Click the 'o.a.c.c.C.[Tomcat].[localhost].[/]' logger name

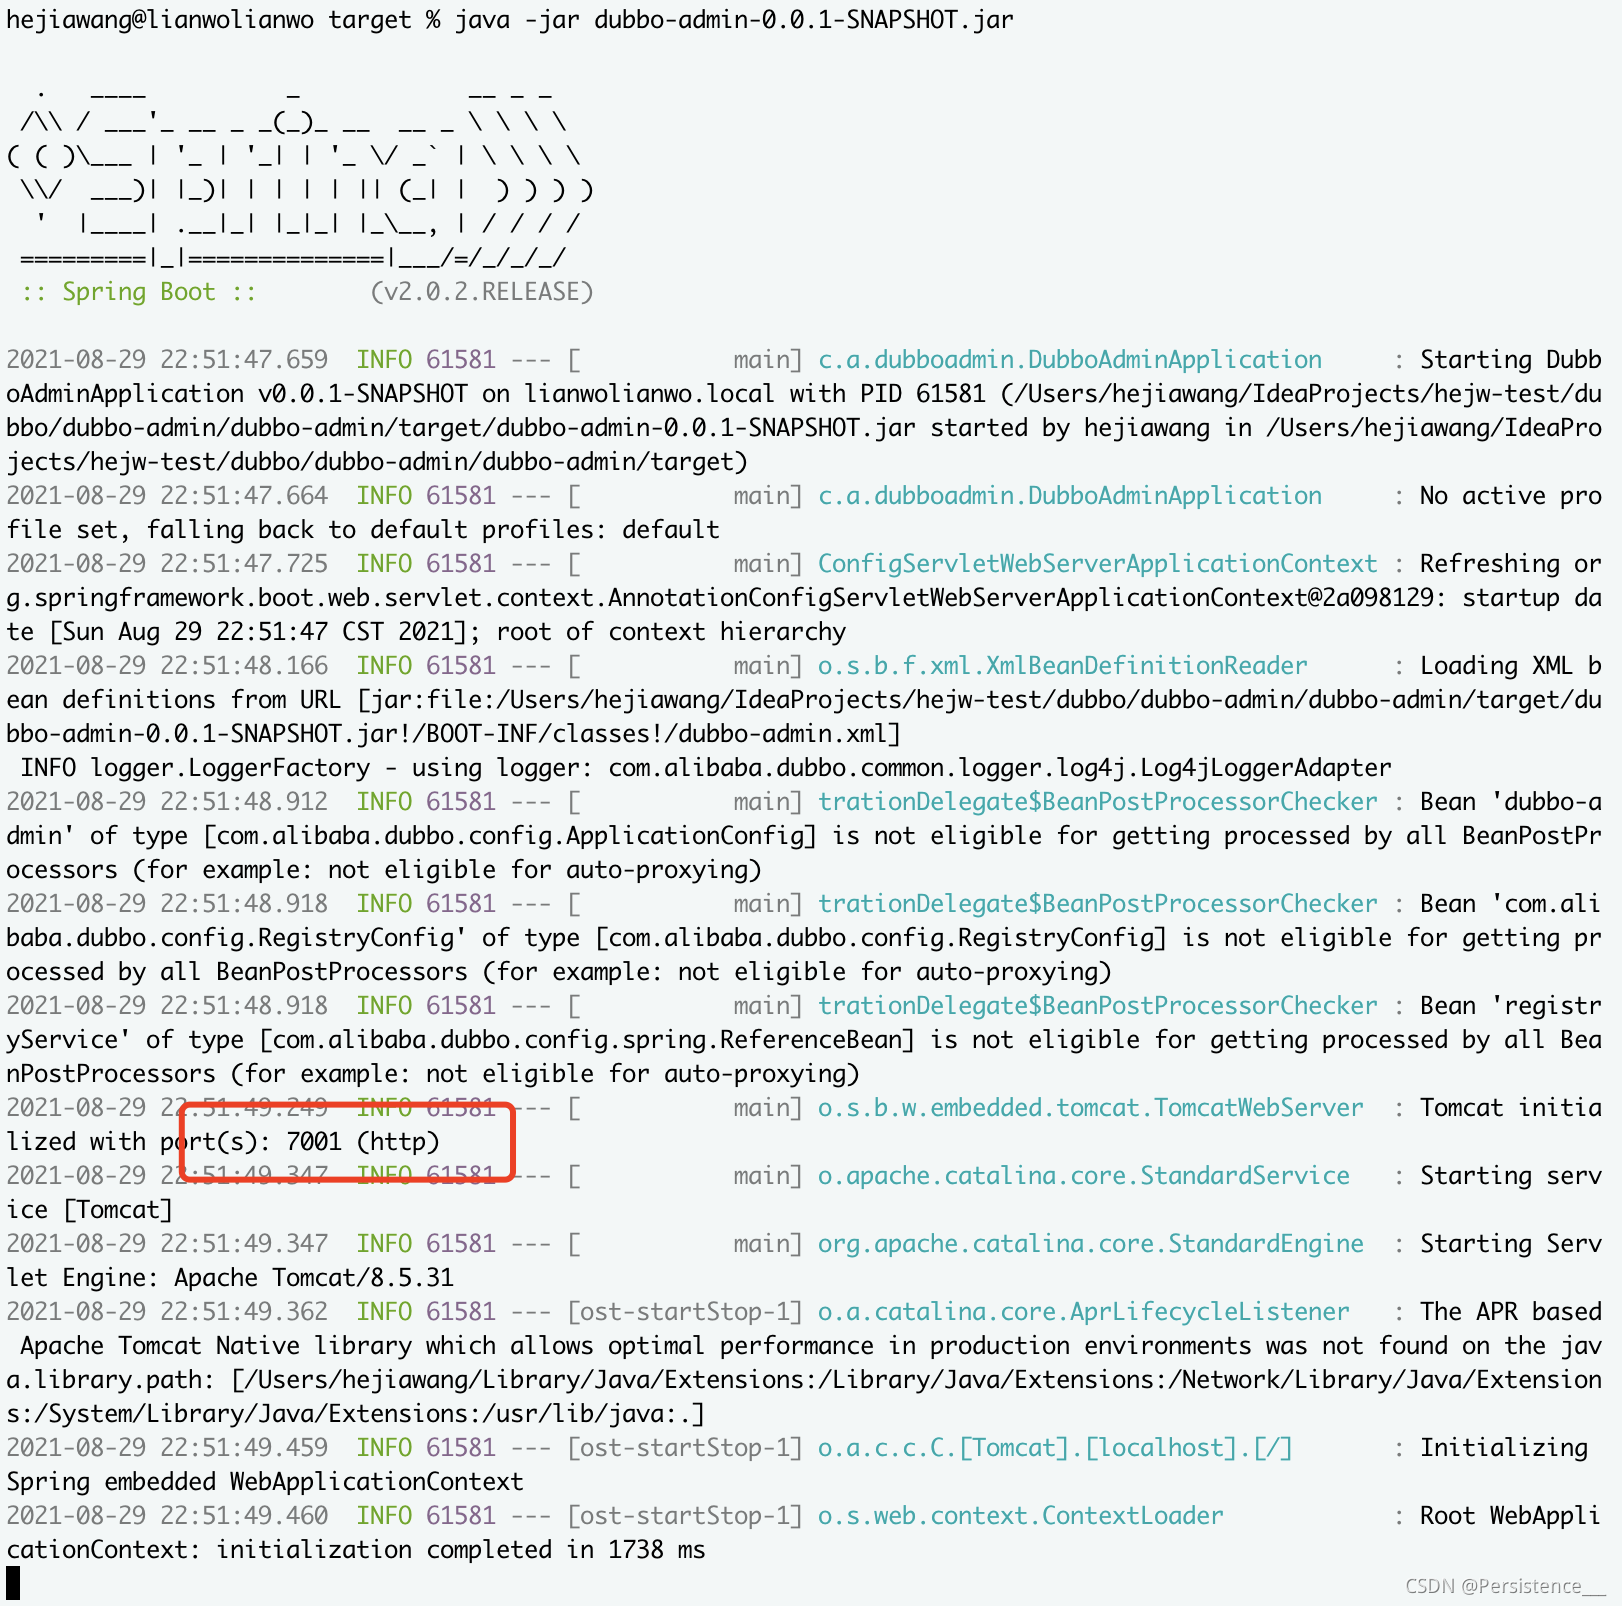1055,1448
